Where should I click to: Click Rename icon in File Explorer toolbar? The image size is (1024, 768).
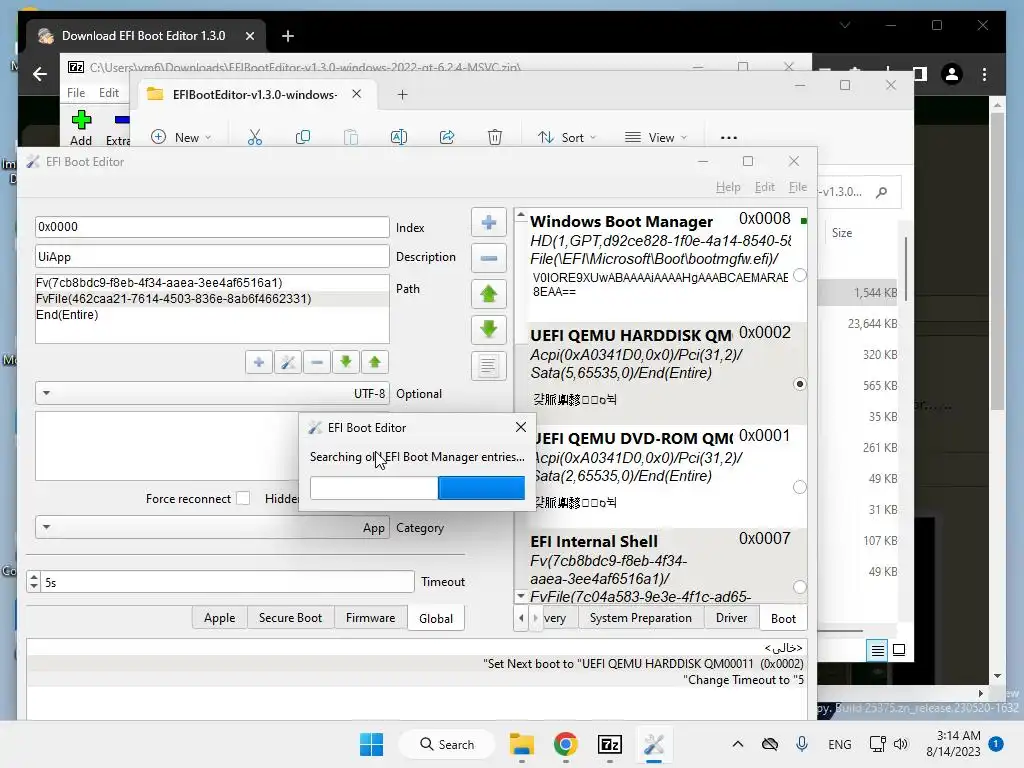click(x=398, y=137)
